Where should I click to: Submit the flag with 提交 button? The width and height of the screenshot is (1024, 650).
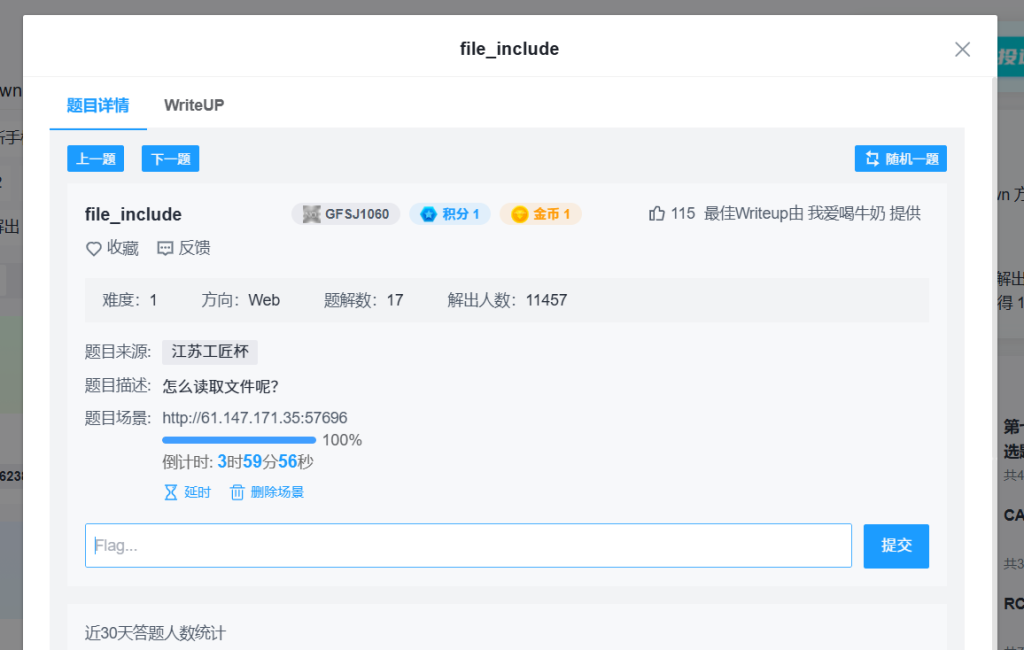(x=896, y=546)
